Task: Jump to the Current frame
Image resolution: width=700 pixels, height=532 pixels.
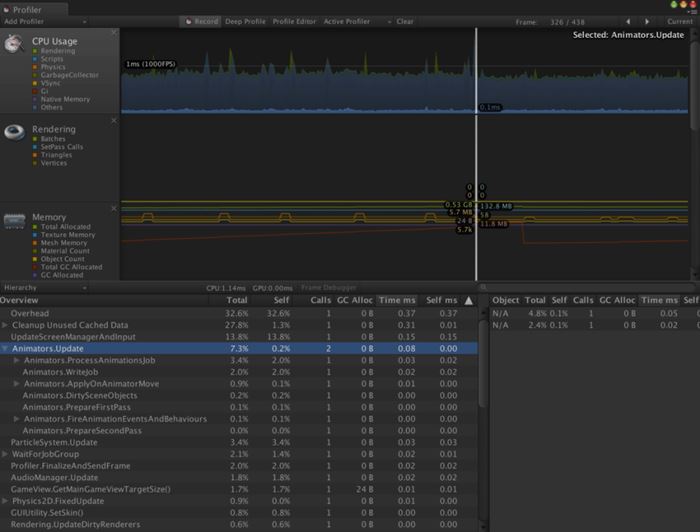Action: pyautogui.click(x=680, y=21)
